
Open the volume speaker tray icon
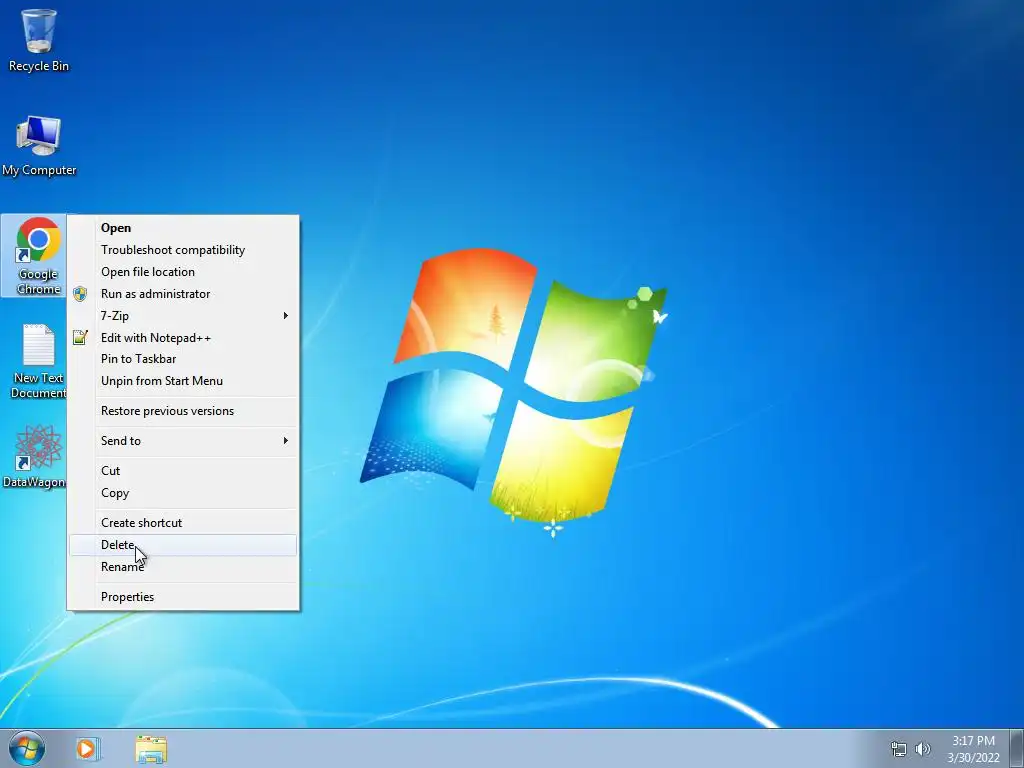click(x=923, y=749)
